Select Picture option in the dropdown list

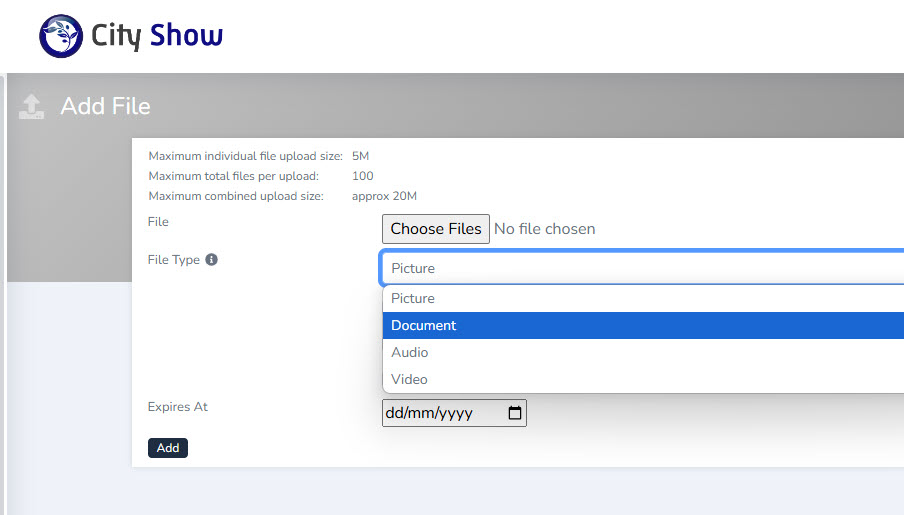[413, 298]
